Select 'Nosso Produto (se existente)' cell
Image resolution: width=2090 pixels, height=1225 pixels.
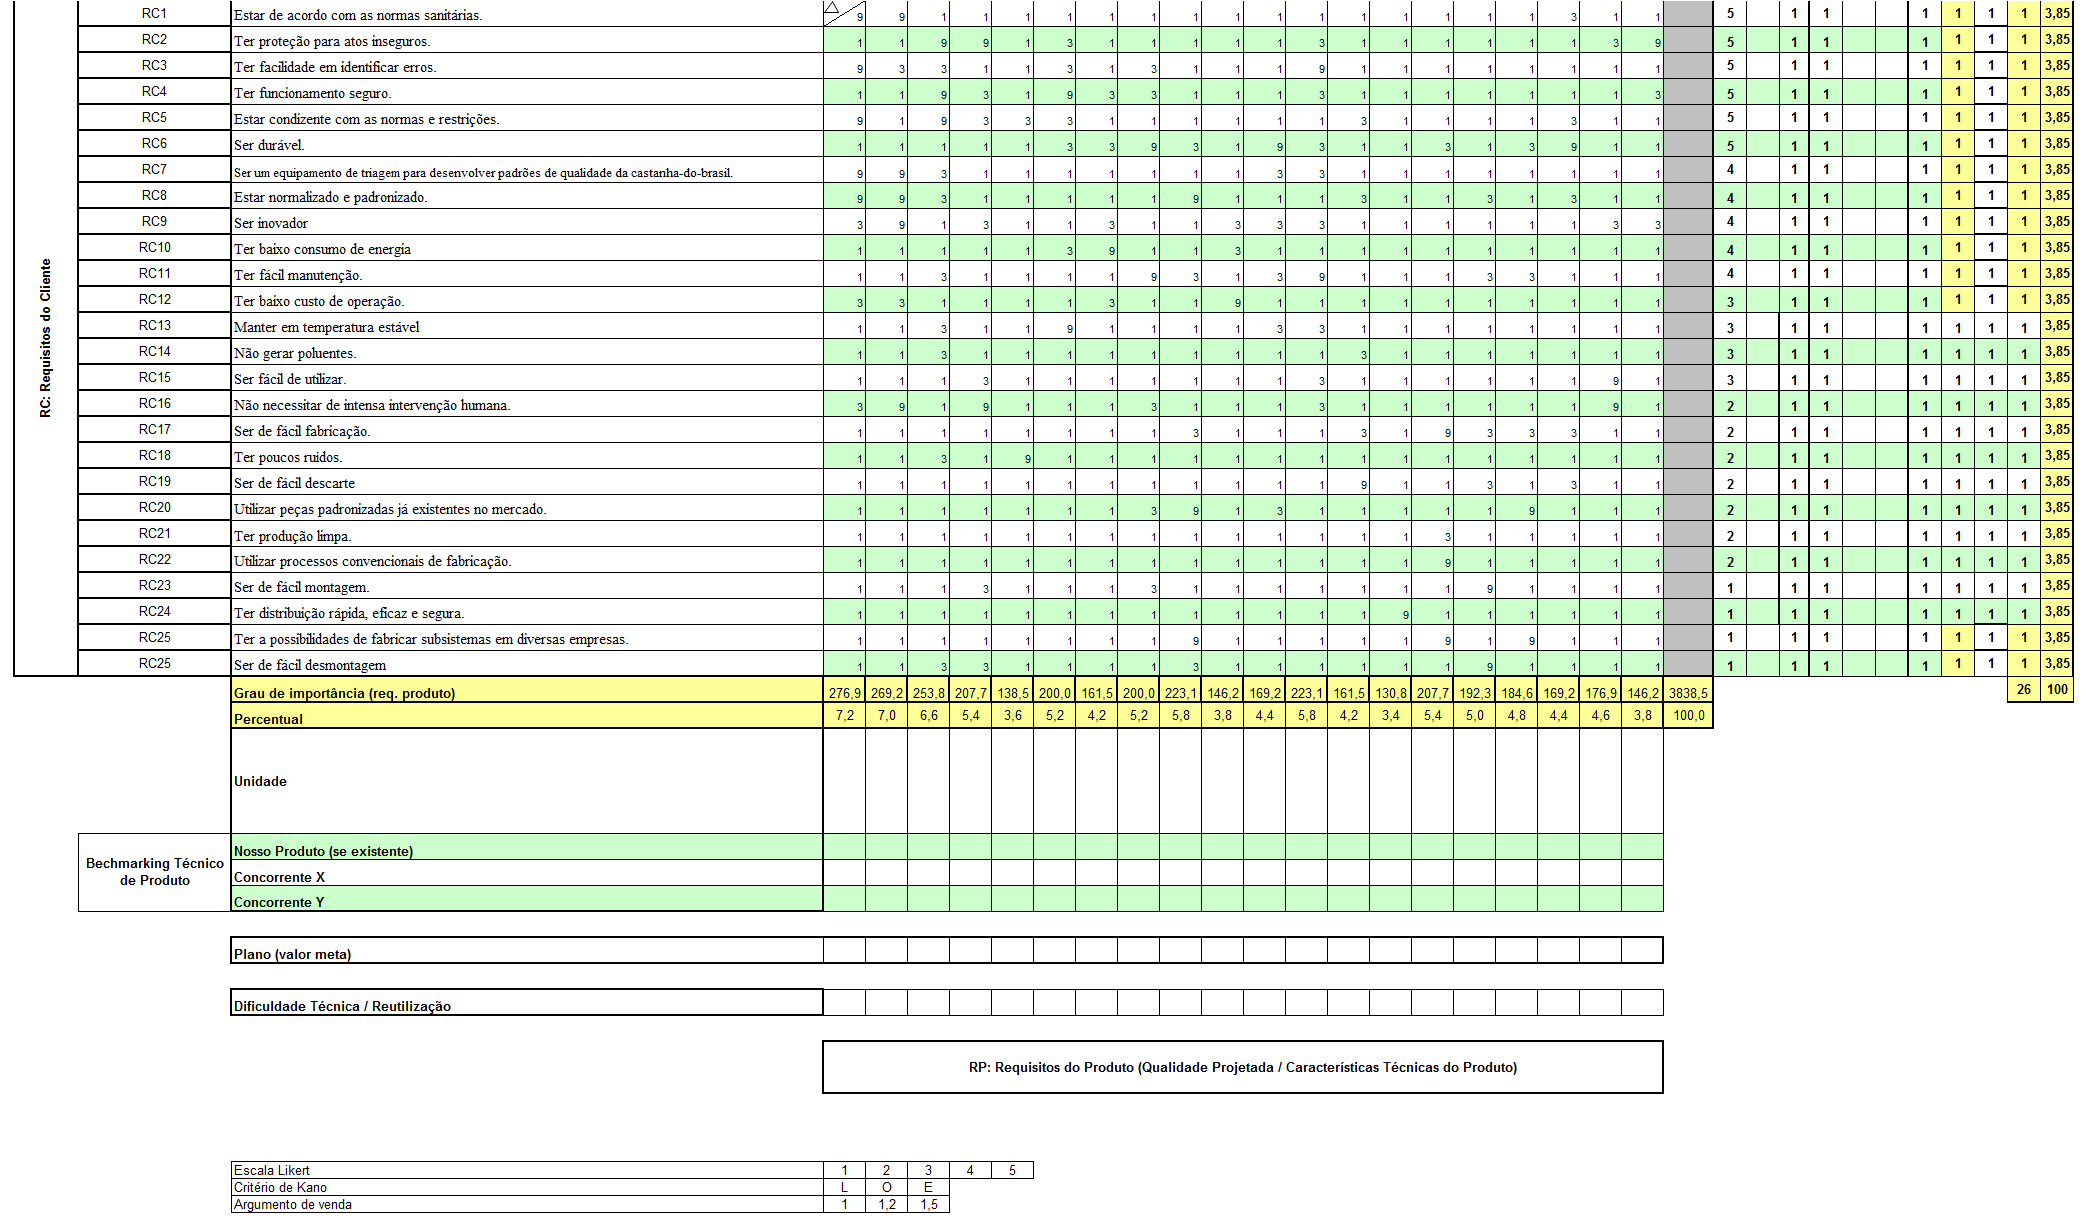[527, 847]
